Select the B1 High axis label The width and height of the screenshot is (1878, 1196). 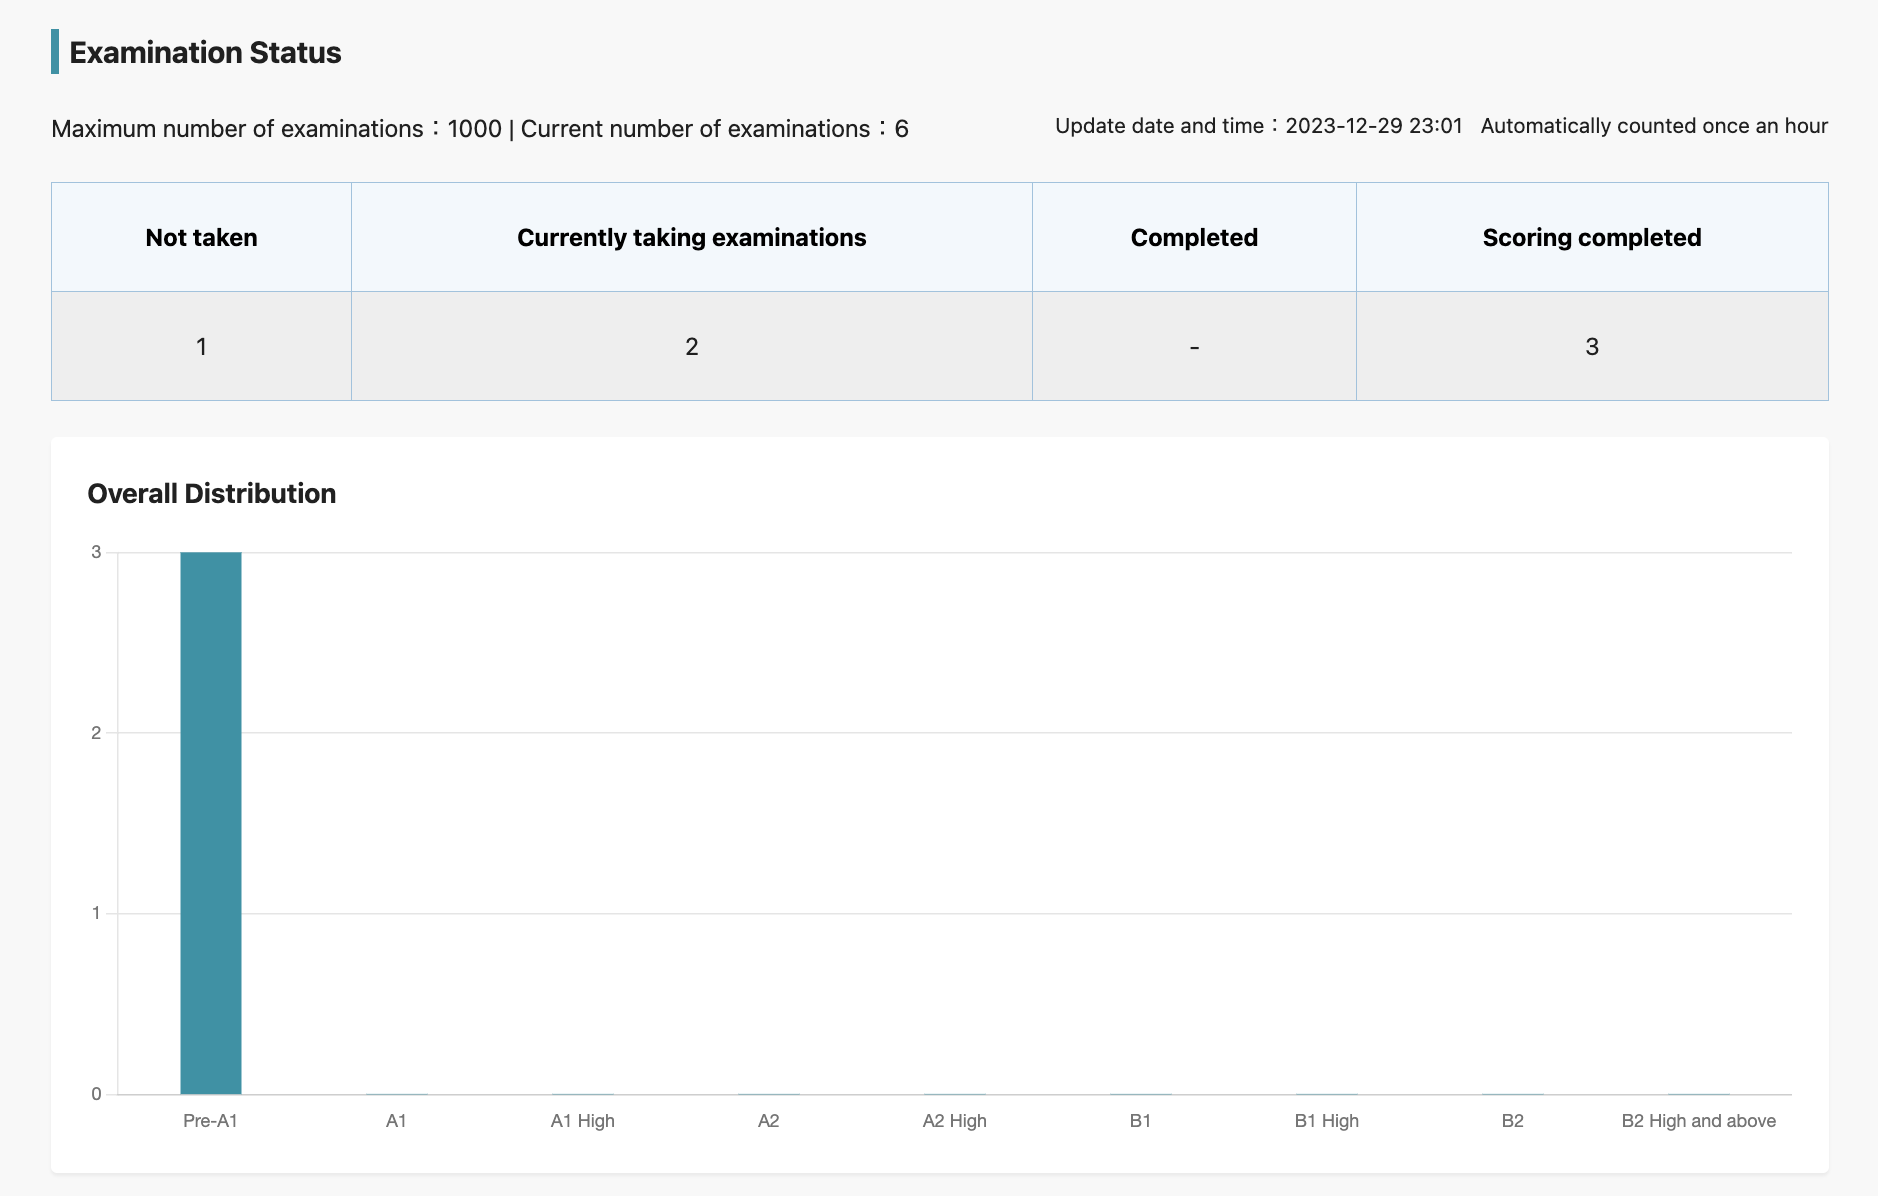click(1326, 1120)
